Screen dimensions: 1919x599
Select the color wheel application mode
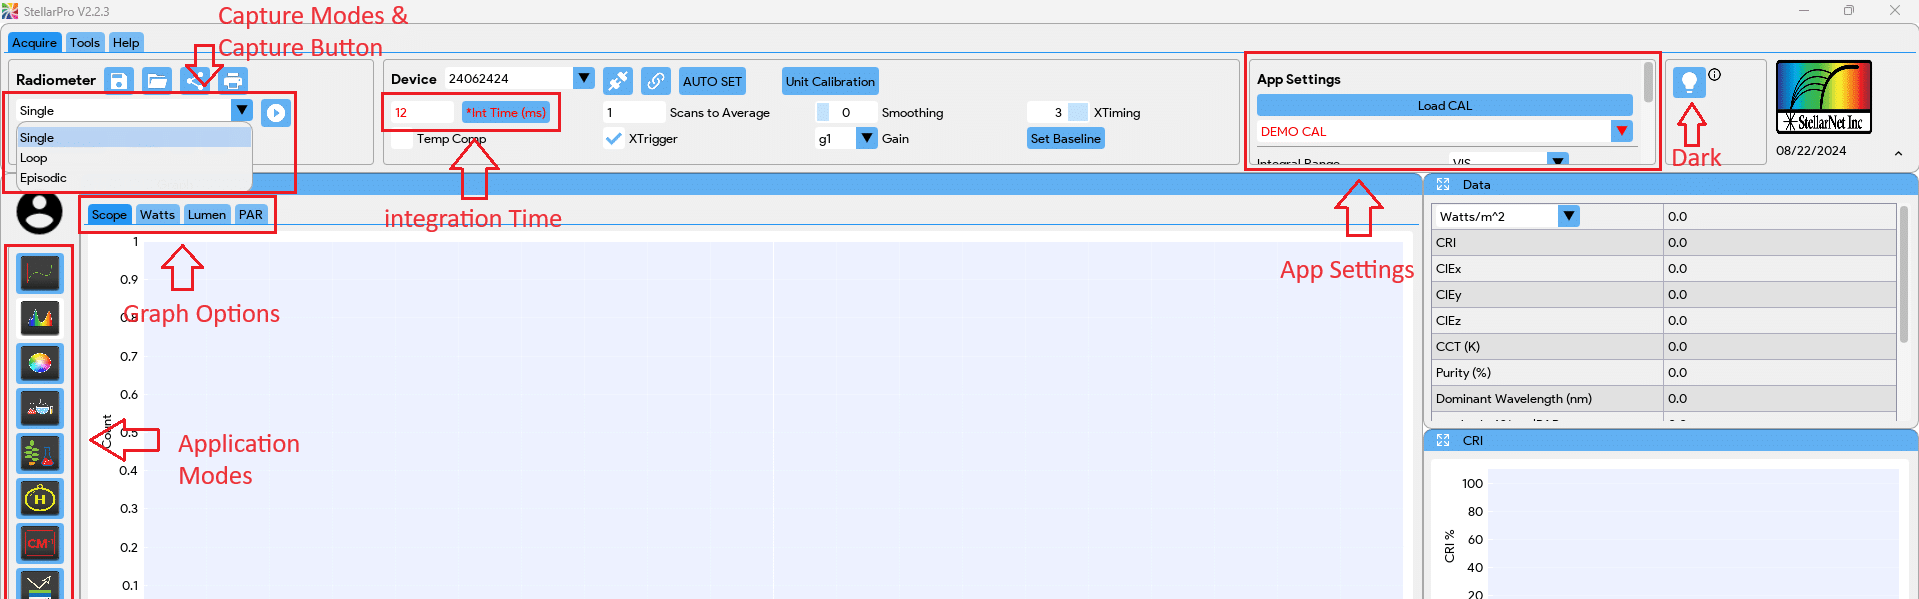tap(40, 363)
